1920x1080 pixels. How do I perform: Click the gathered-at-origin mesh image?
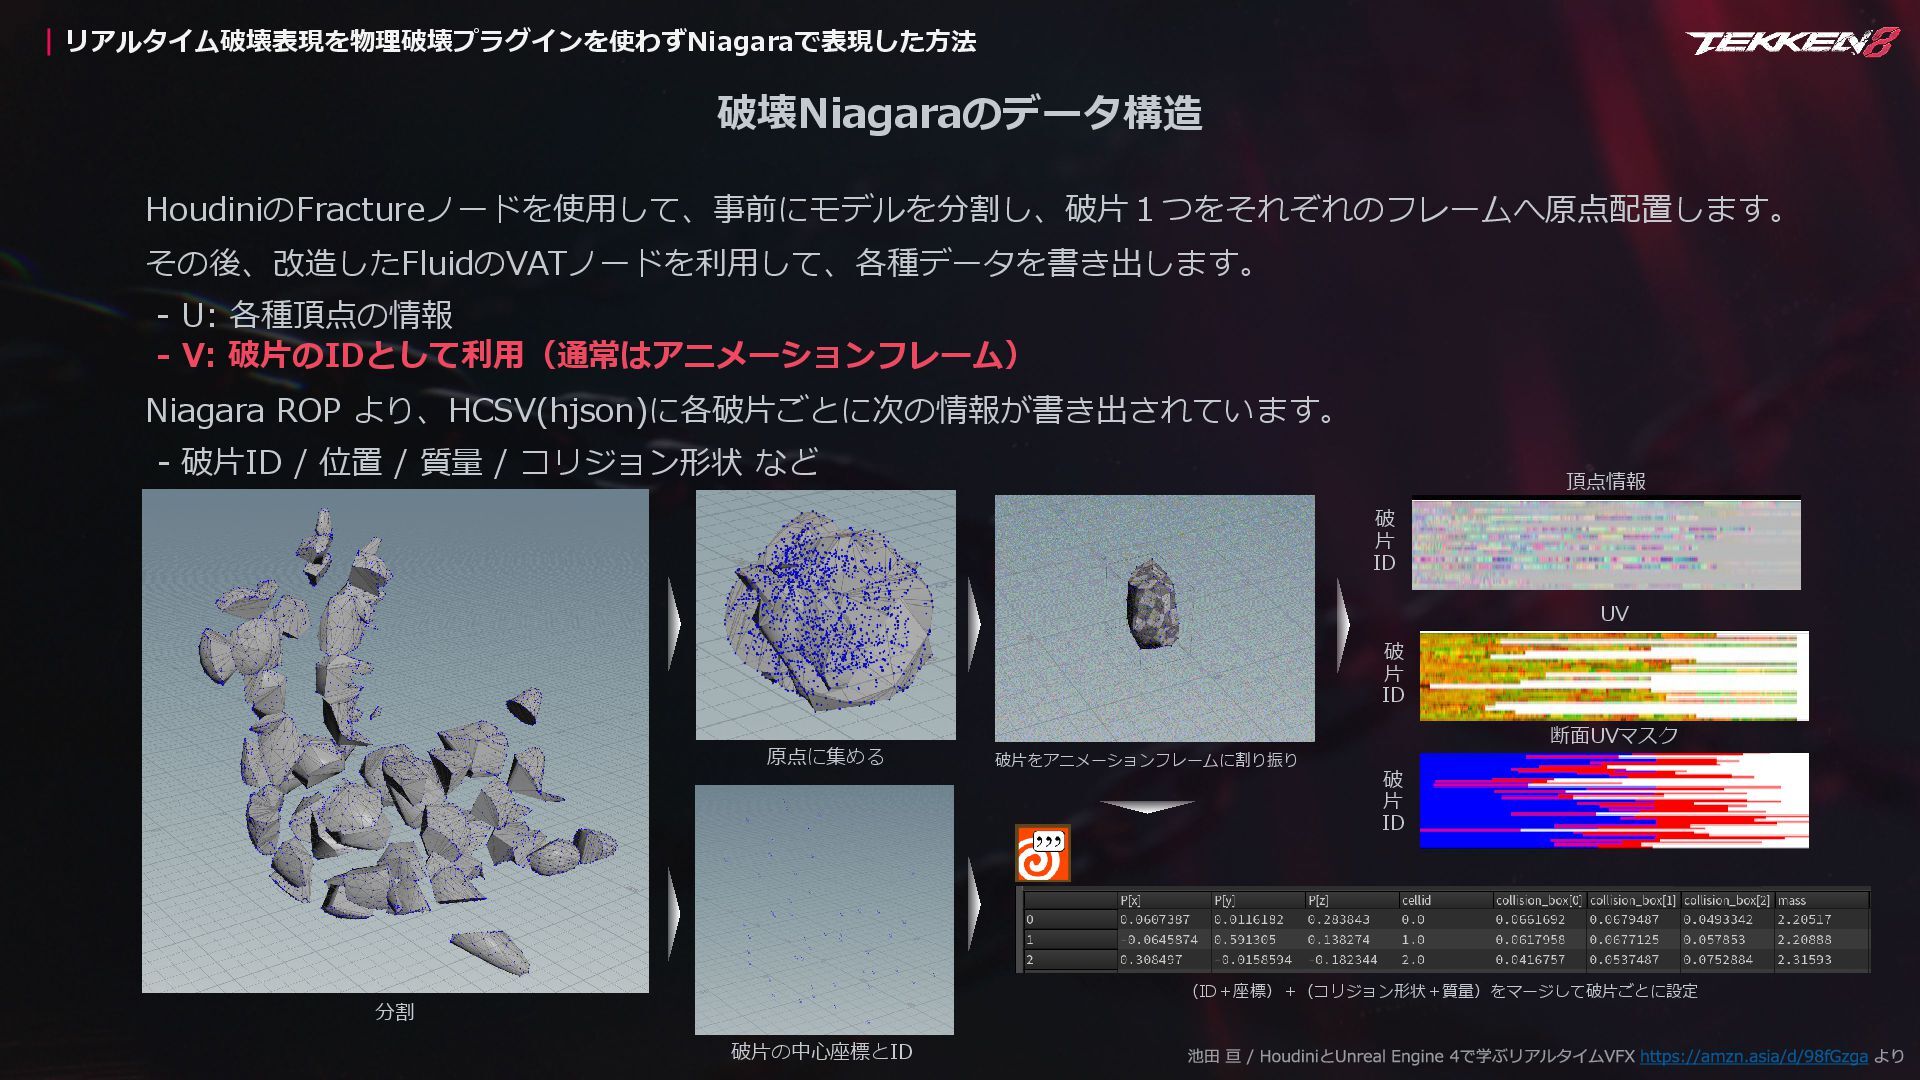tap(825, 614)
